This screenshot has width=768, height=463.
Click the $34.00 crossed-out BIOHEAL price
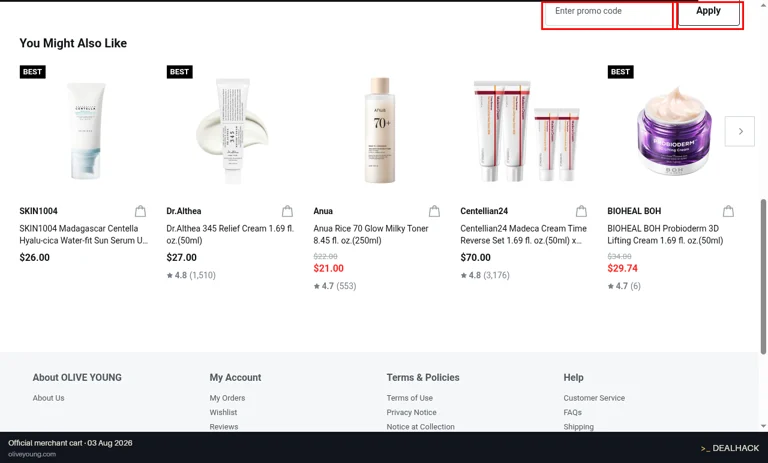(x=619, y=256)
